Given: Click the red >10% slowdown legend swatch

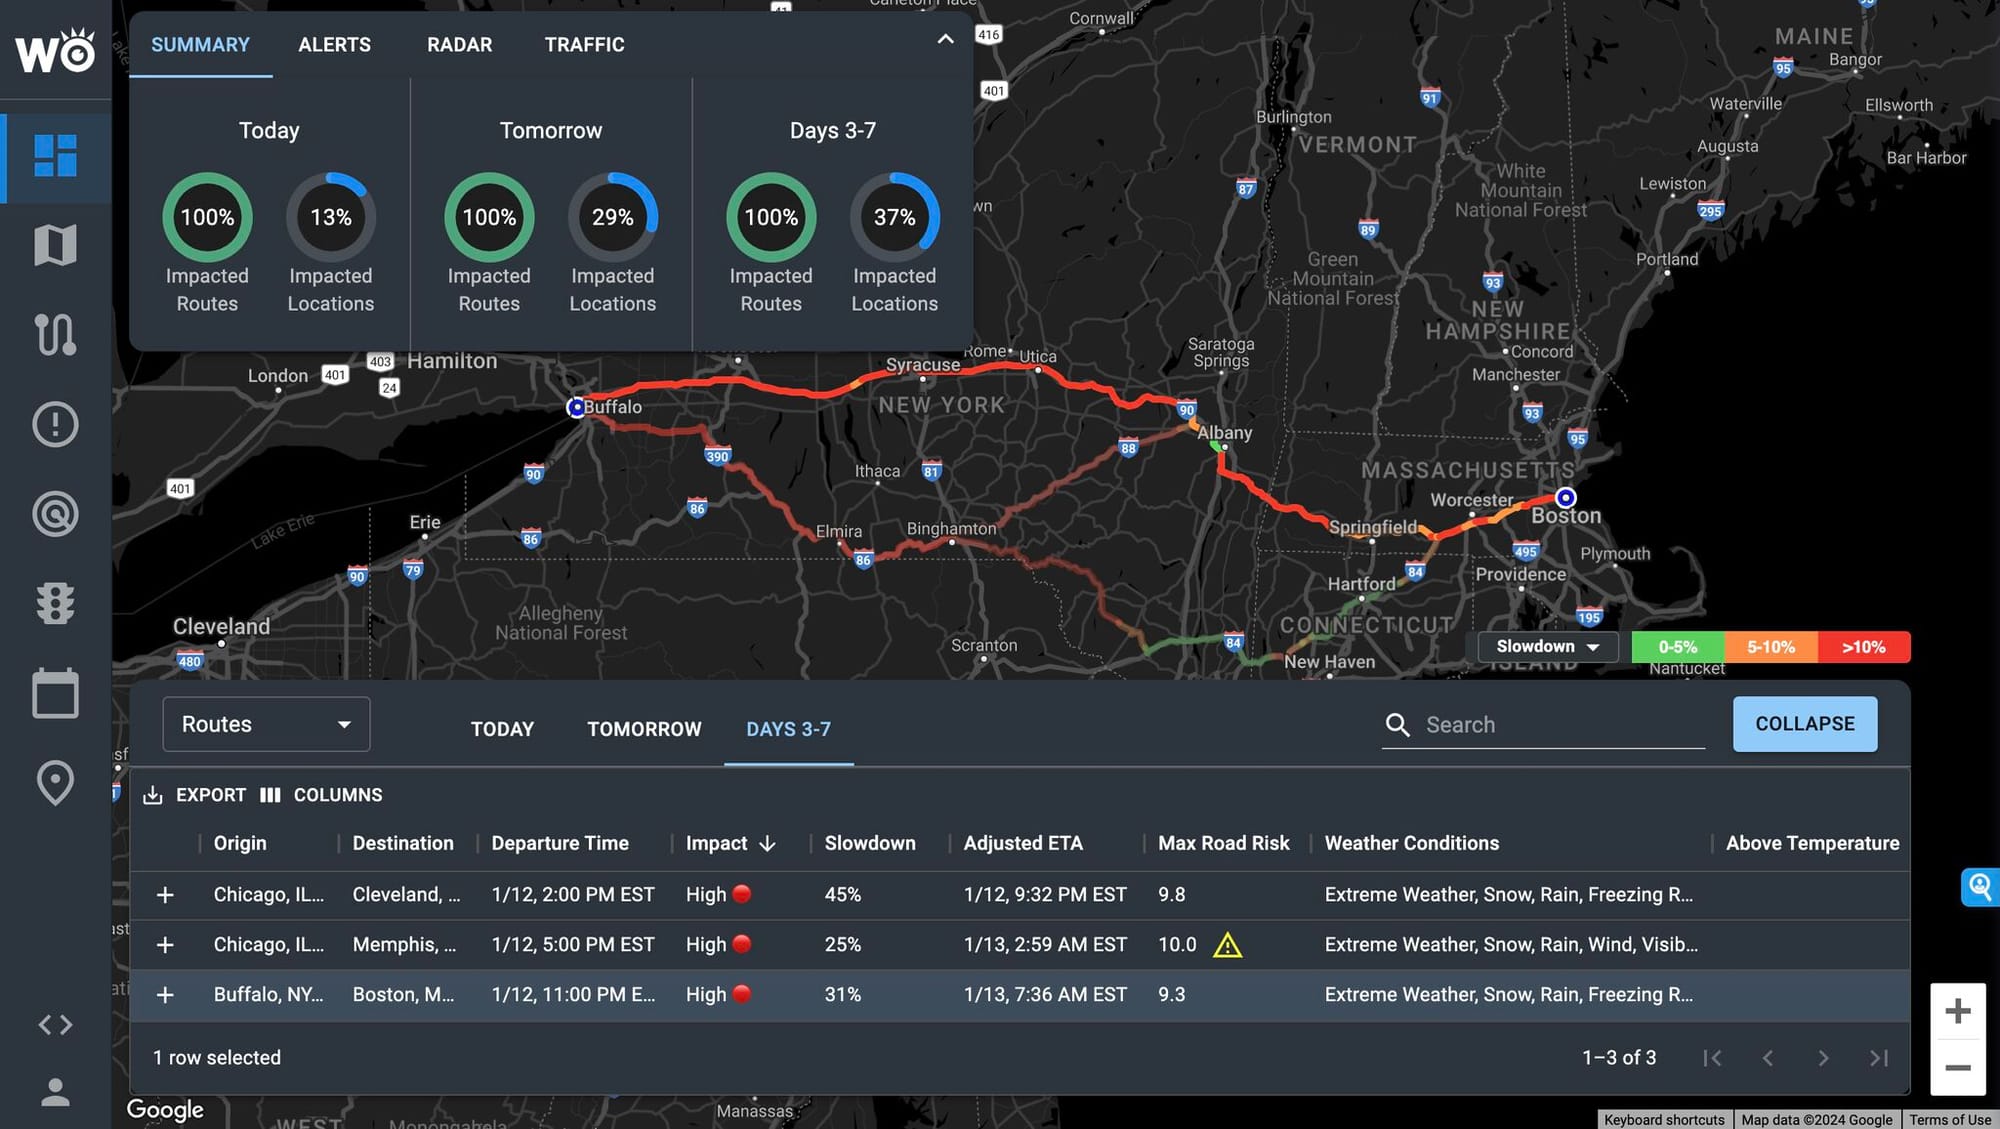Looking at the screenshot, I should click(x=1863, y=647).
